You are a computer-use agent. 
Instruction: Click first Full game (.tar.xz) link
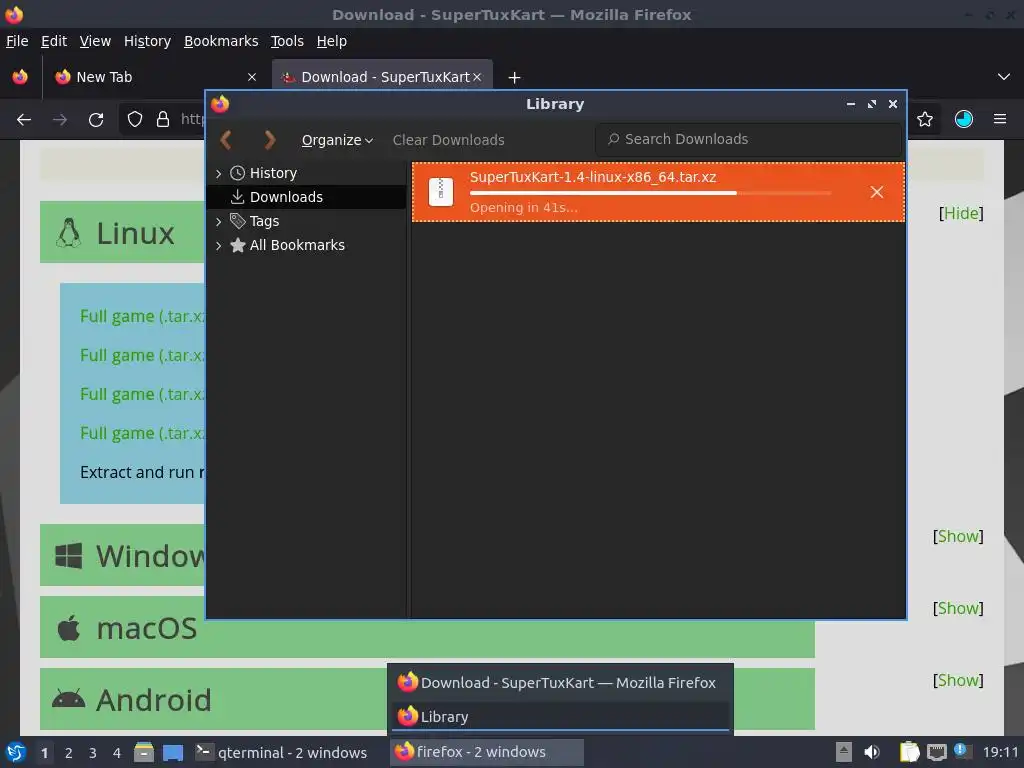click(142, 316)
